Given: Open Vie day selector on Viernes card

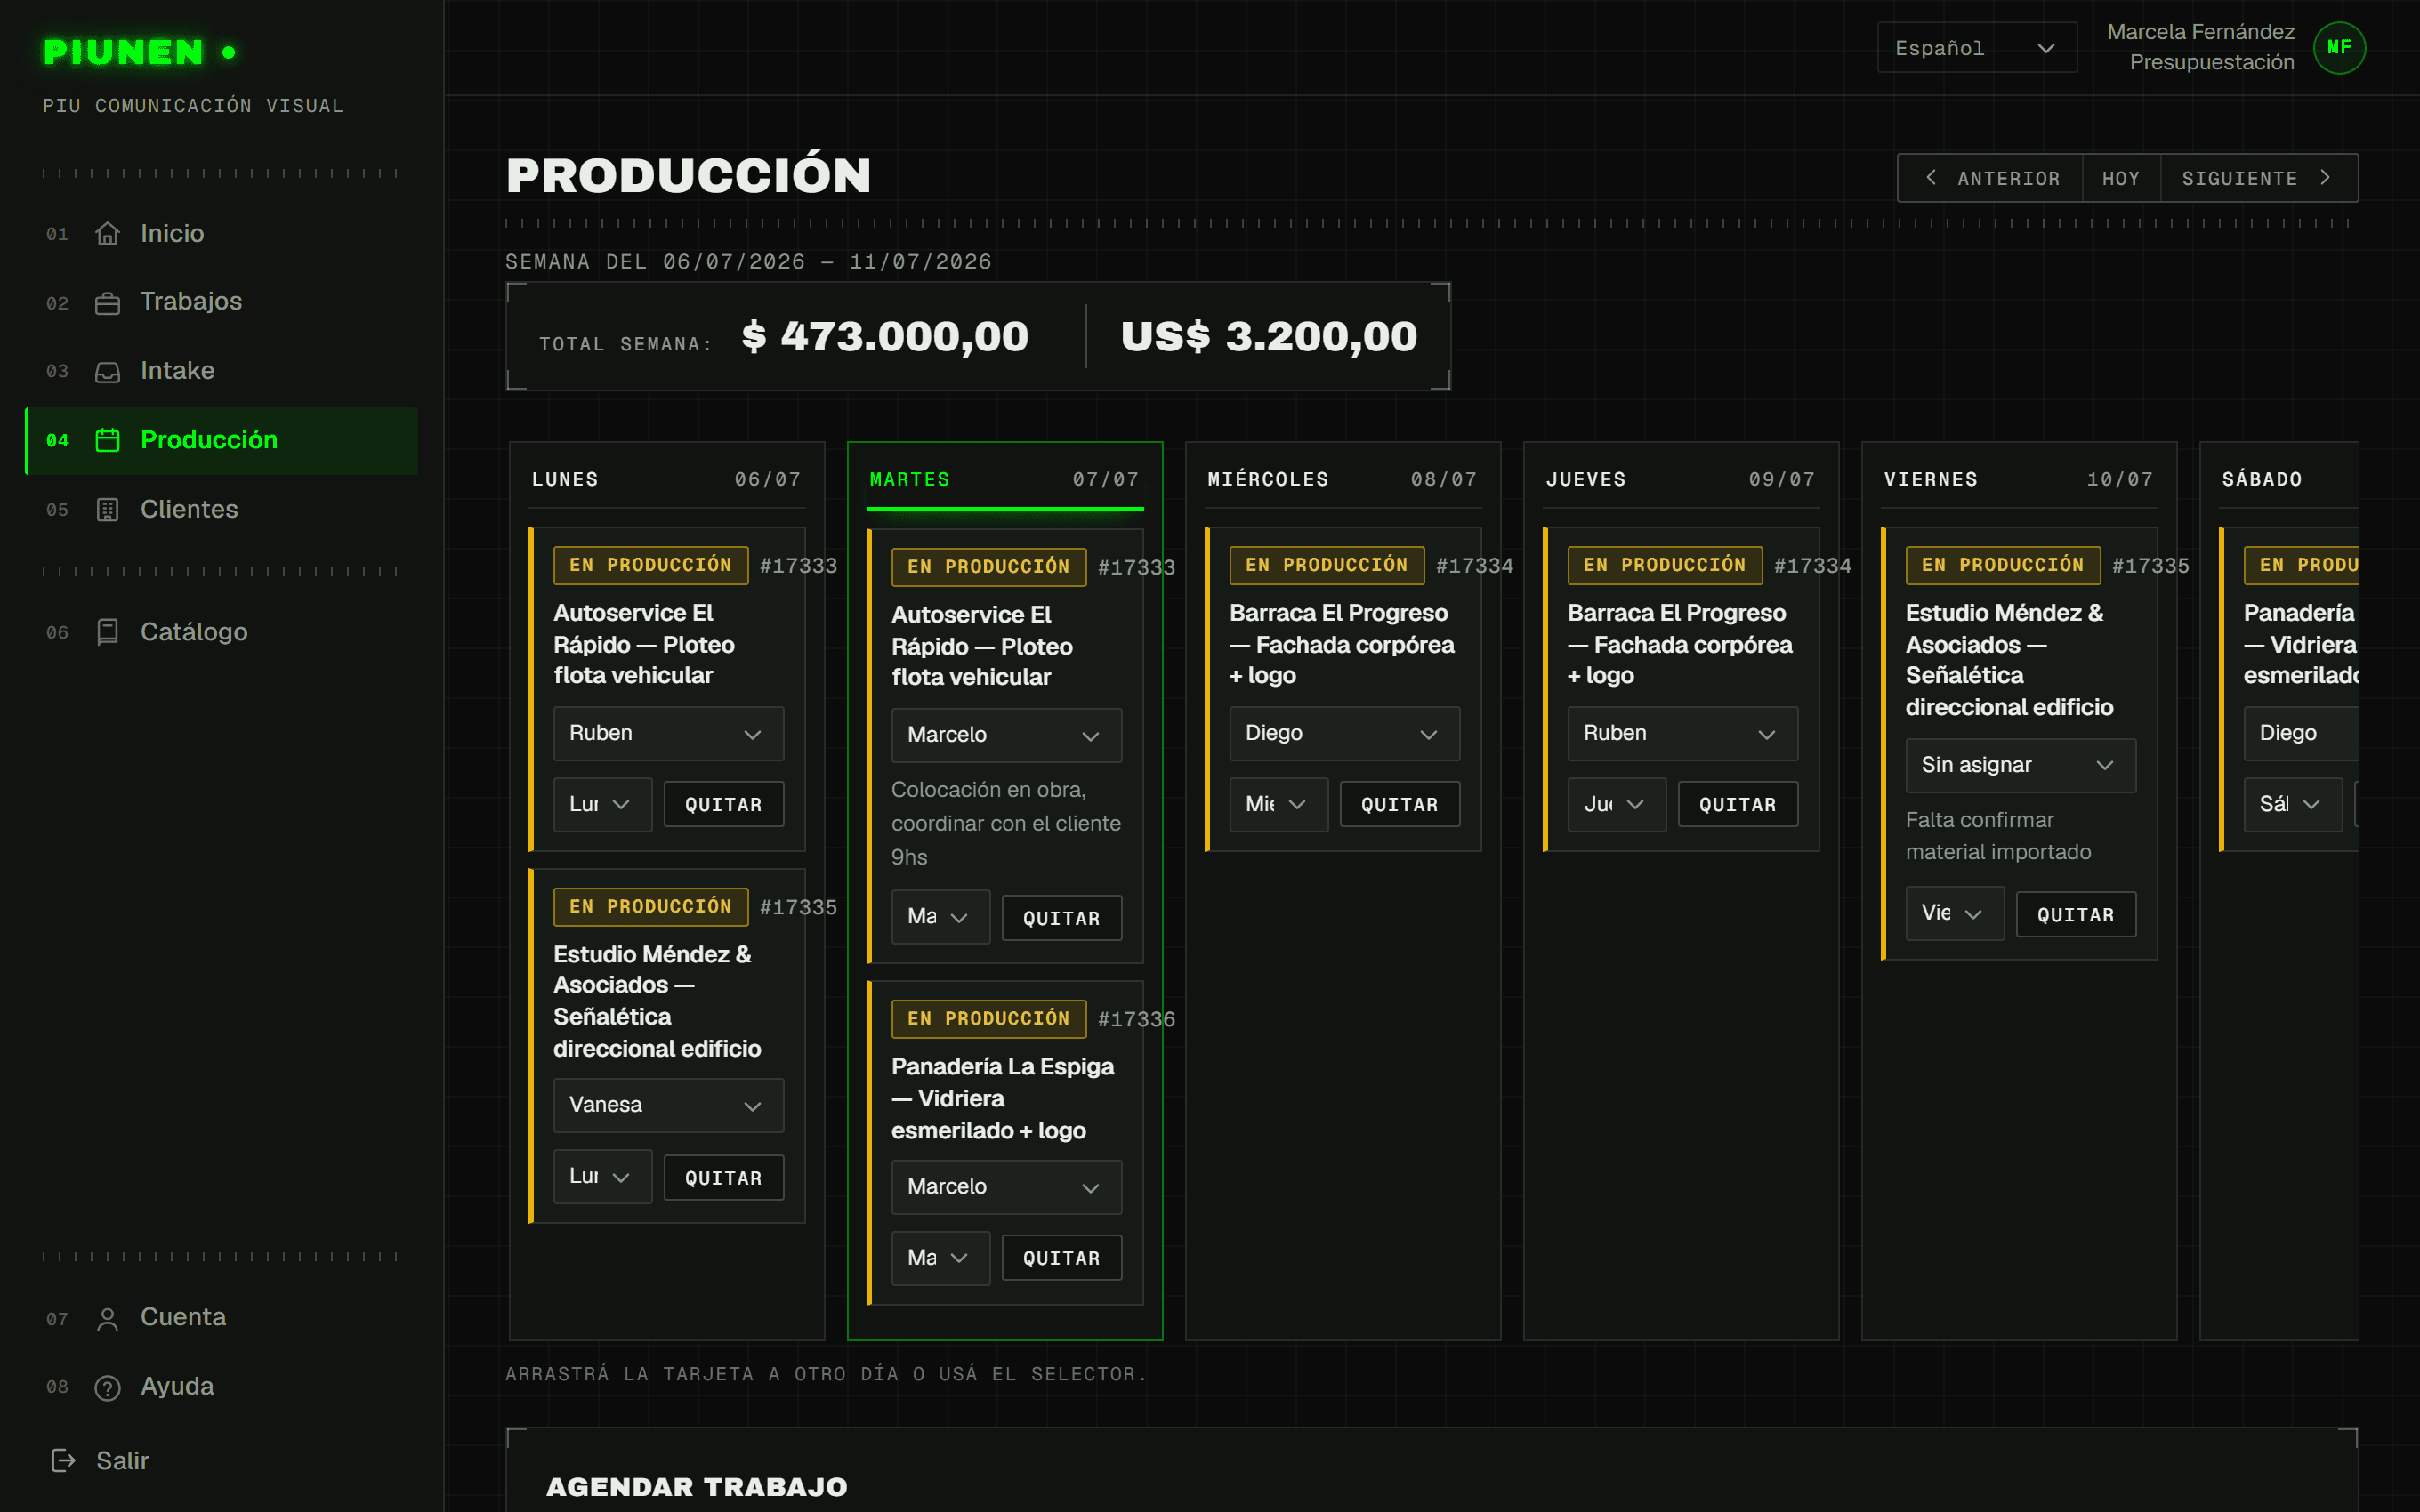Looking at the screenshot, I should 1954,913.
